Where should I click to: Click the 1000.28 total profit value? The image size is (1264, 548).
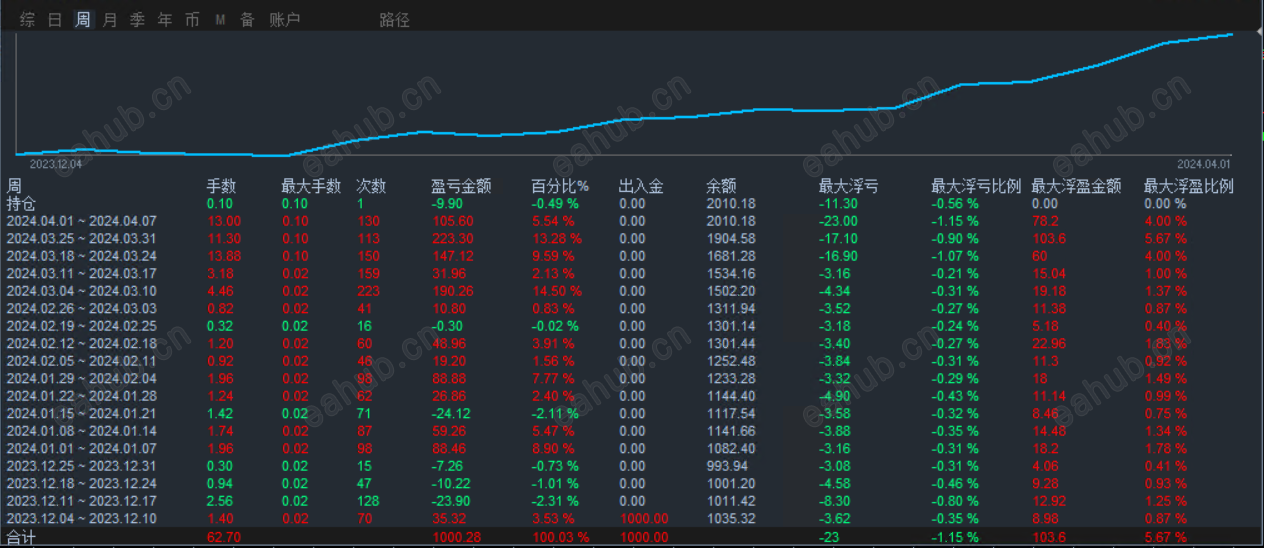coord(456,538)
